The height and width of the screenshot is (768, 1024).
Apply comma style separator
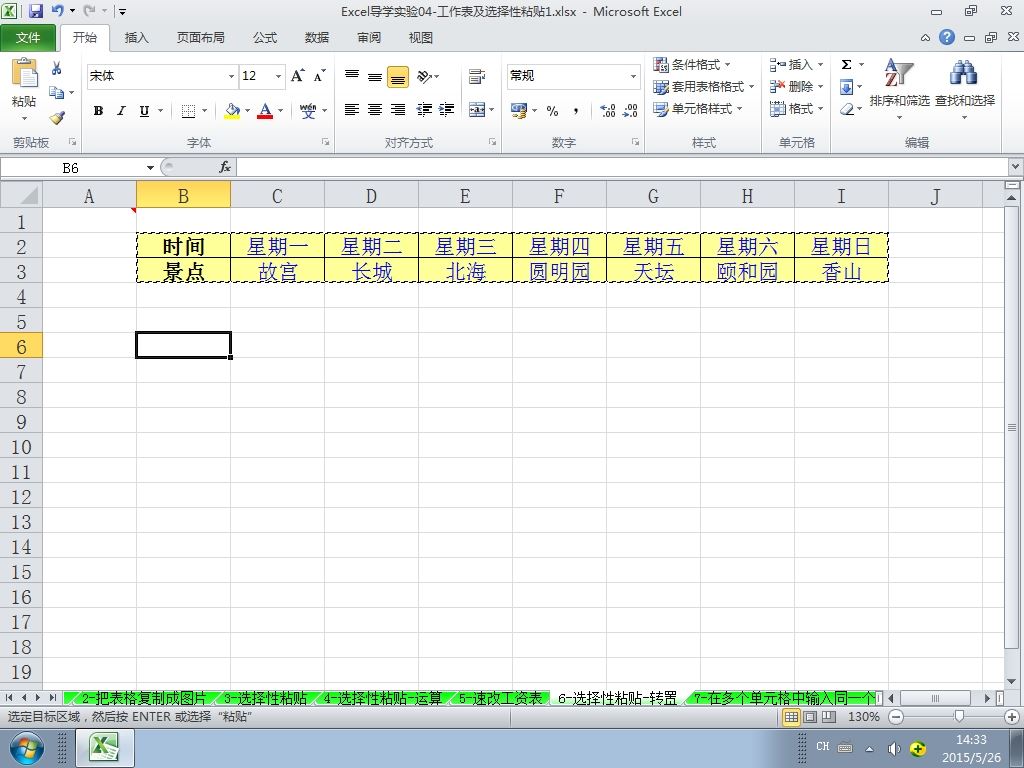[576, 110]
